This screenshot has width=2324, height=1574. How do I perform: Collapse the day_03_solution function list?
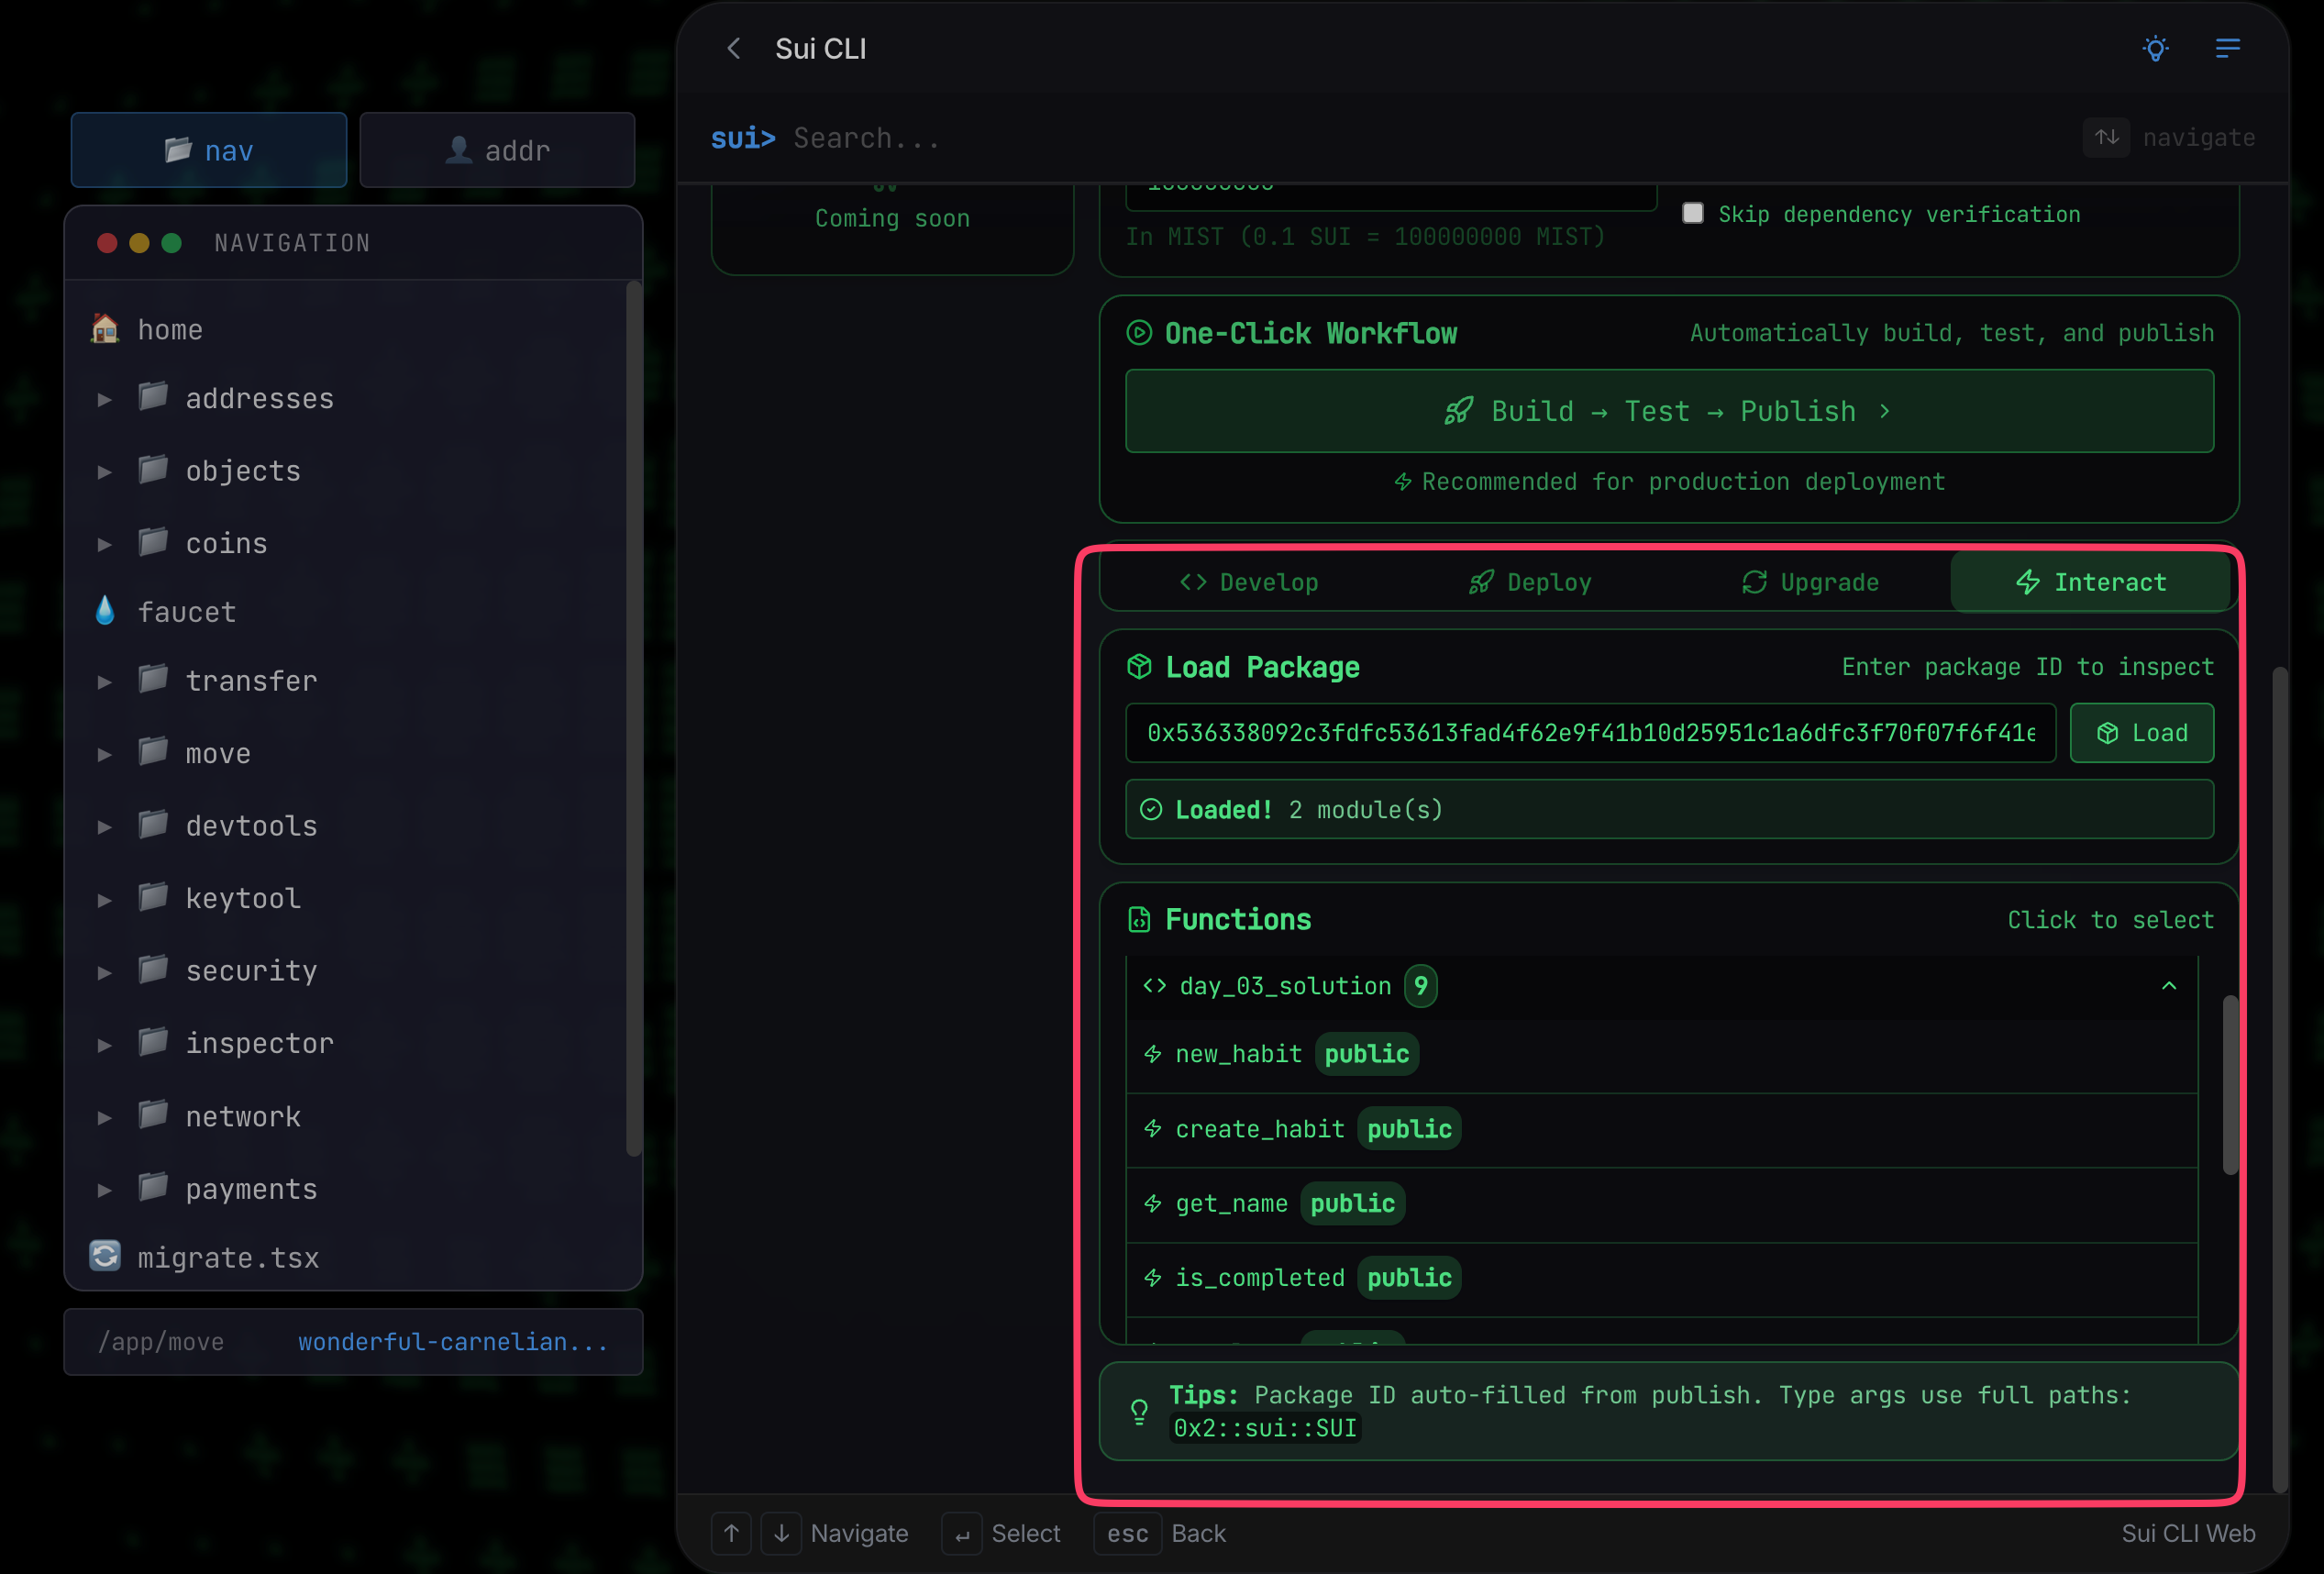[x=2168, y=985]
